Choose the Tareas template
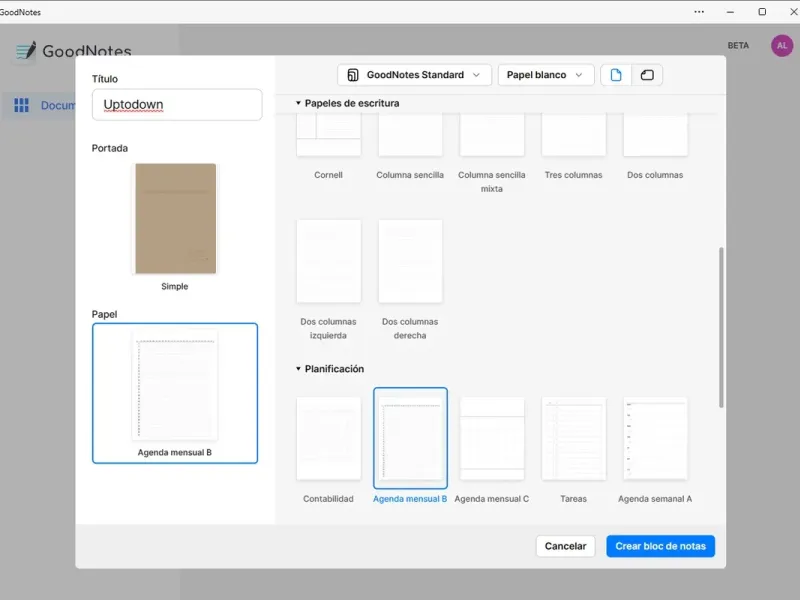Viewport: 800px width, 600px height. [x=573, y=439]
